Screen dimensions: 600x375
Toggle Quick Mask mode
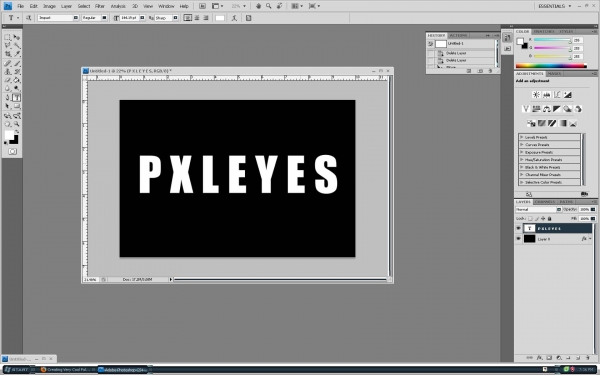click(12, 152)
